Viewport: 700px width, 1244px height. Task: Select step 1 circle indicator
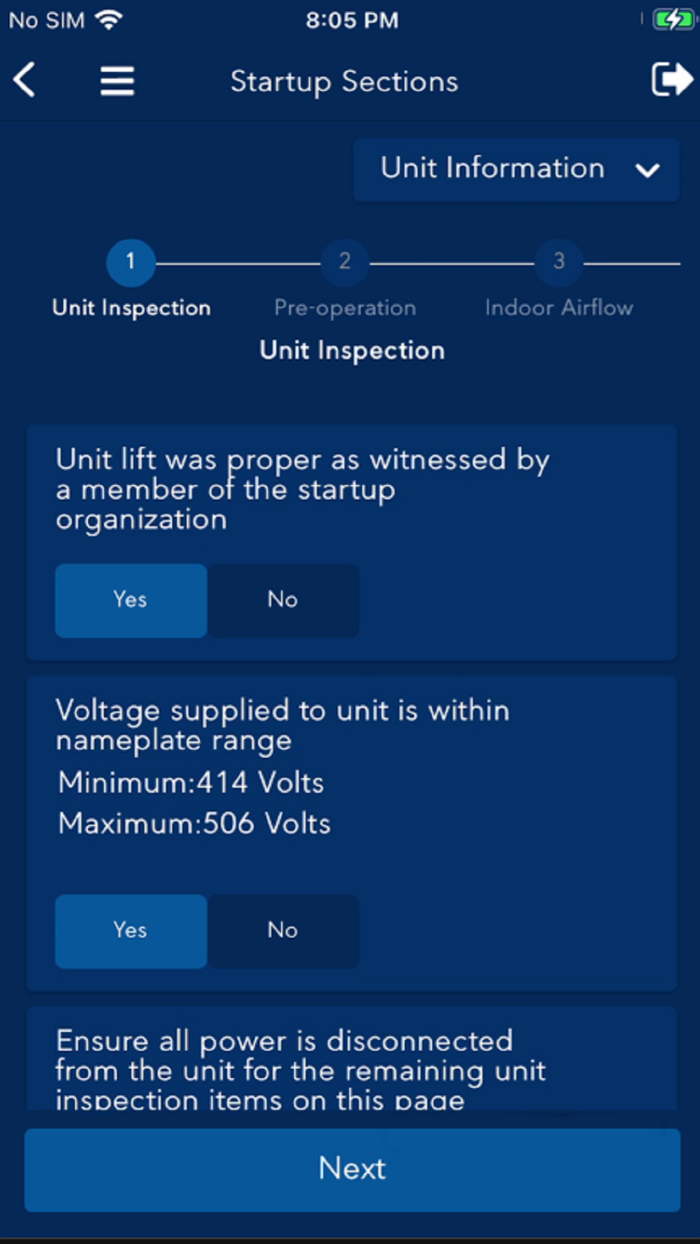130,262
